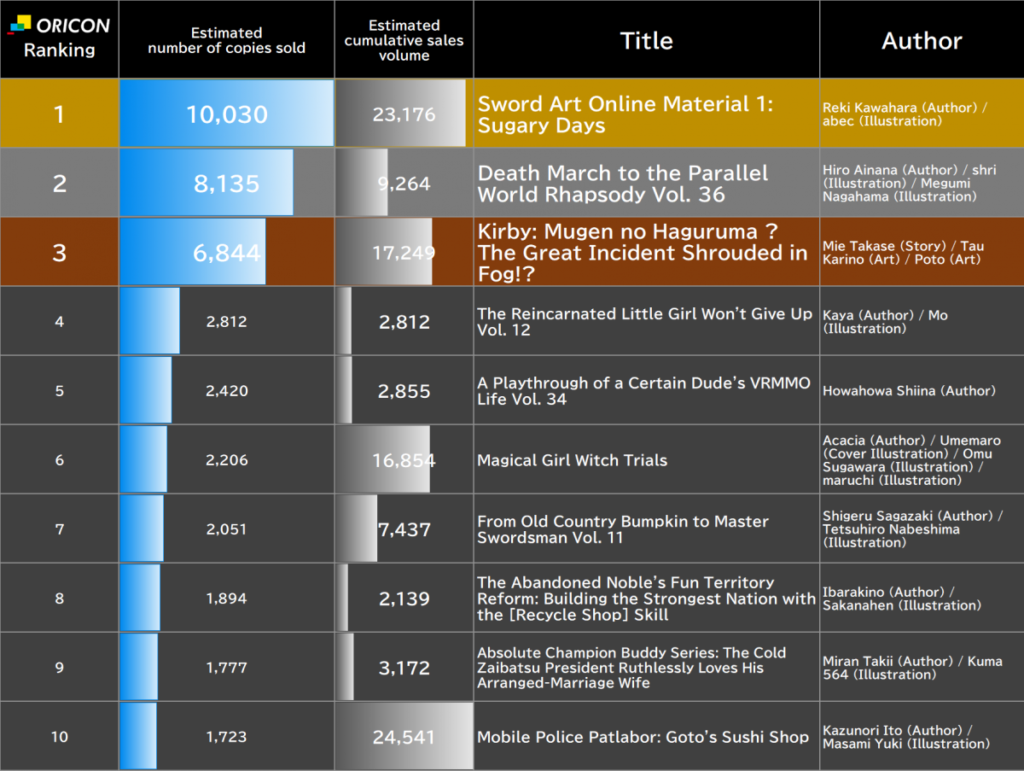This screenshot has height=771, width=1024.
Task: Select rank number 6 cell
Action: 59,460
